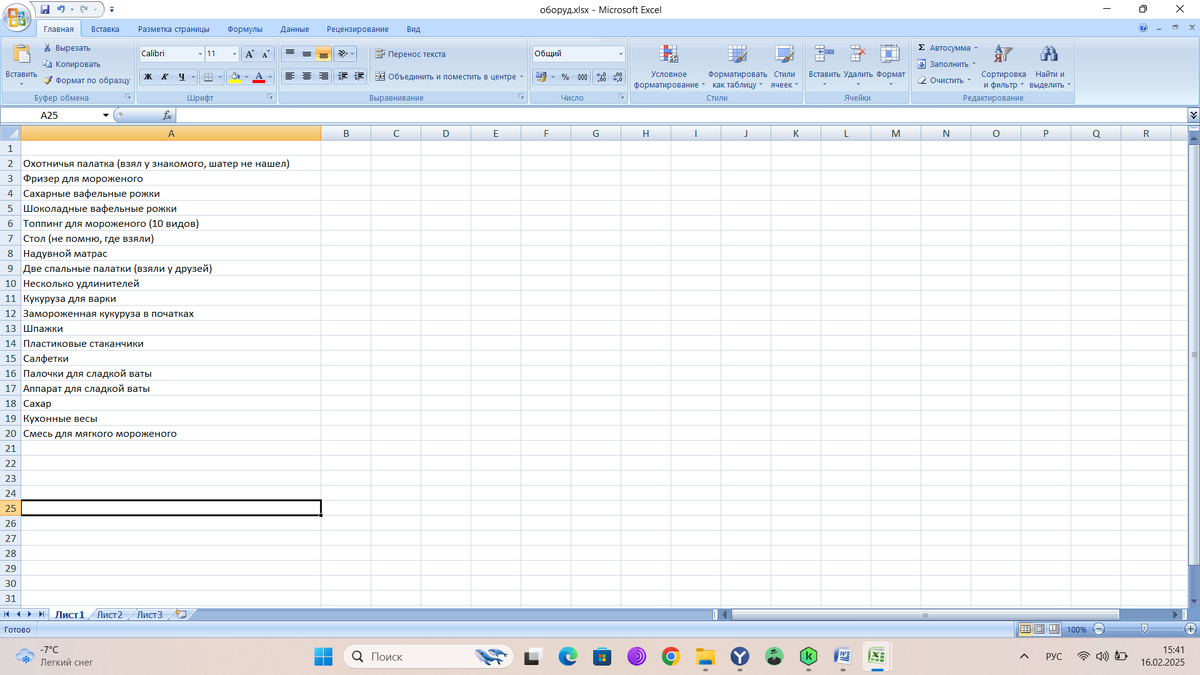Switch to the Разметка страницы tab
This screenshot has height=675, width=1200.
[173, 29]
